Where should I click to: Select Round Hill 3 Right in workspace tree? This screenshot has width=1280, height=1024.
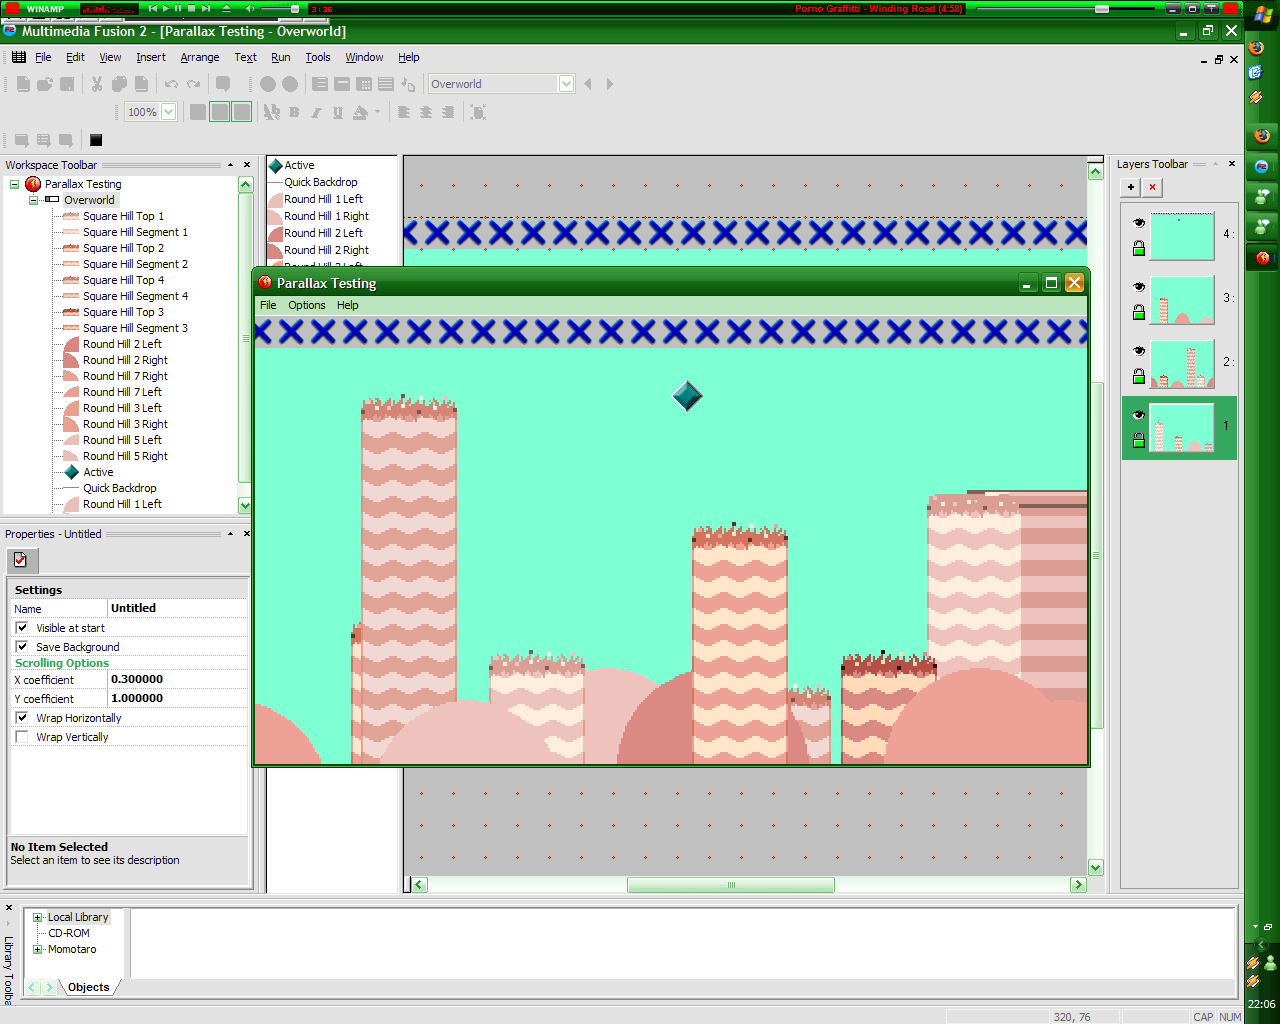(125, 424)
